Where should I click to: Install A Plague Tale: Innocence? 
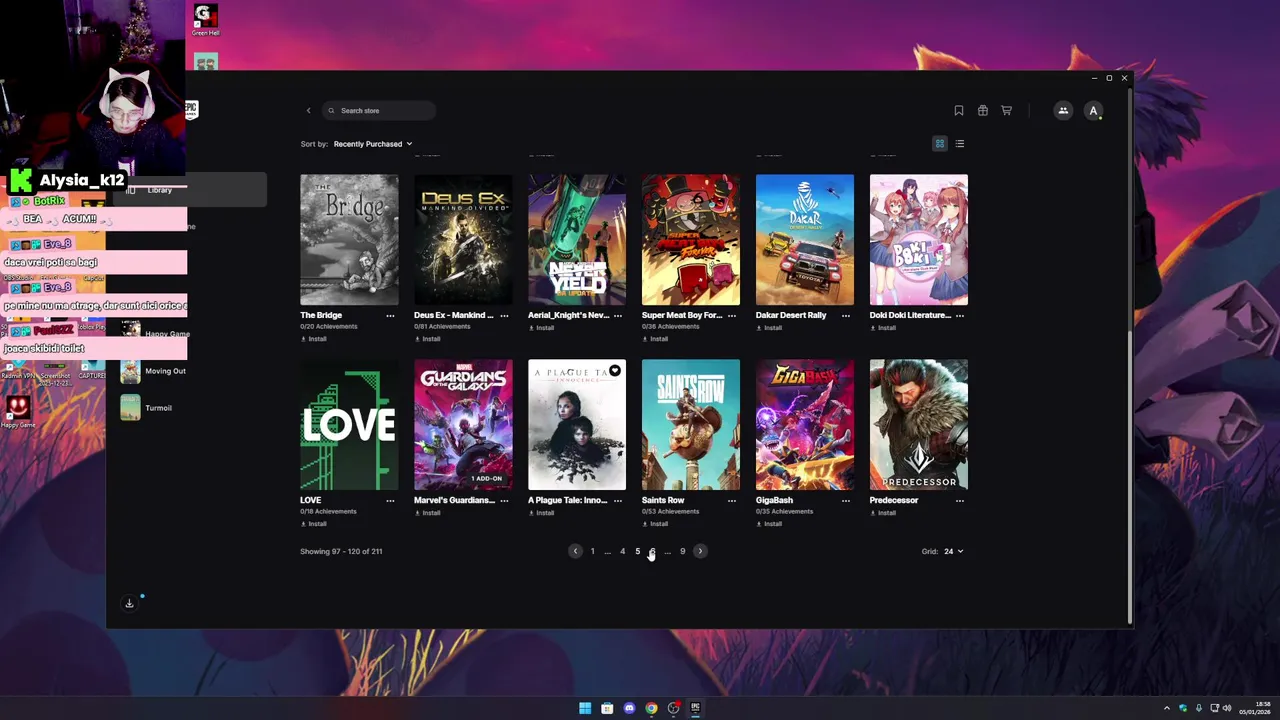pyautogui.click(x=542, y=513)
